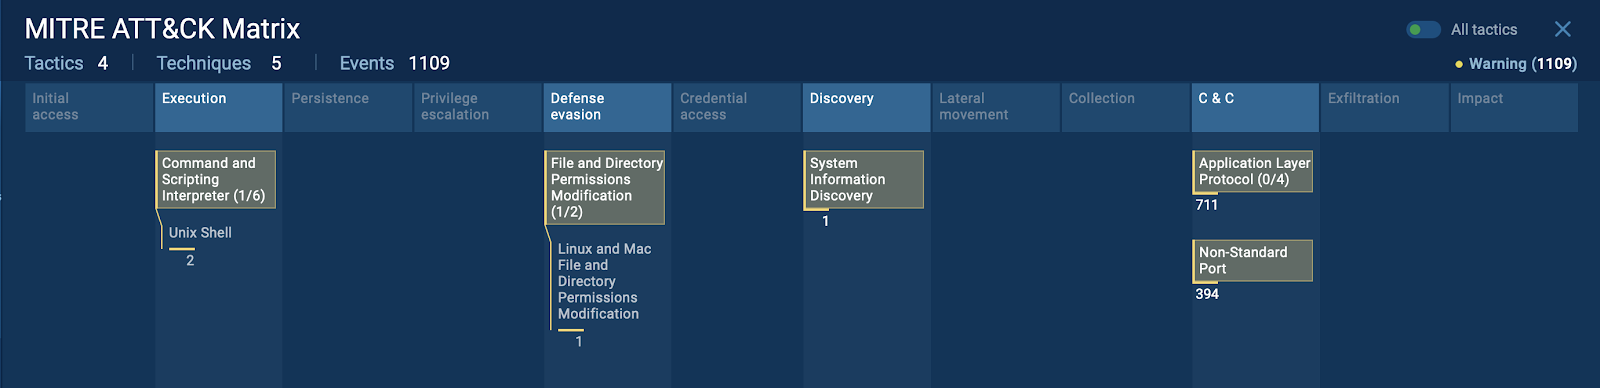
Task: Select the Exfiltration tactic header
Action: [x=1384, y=107]
